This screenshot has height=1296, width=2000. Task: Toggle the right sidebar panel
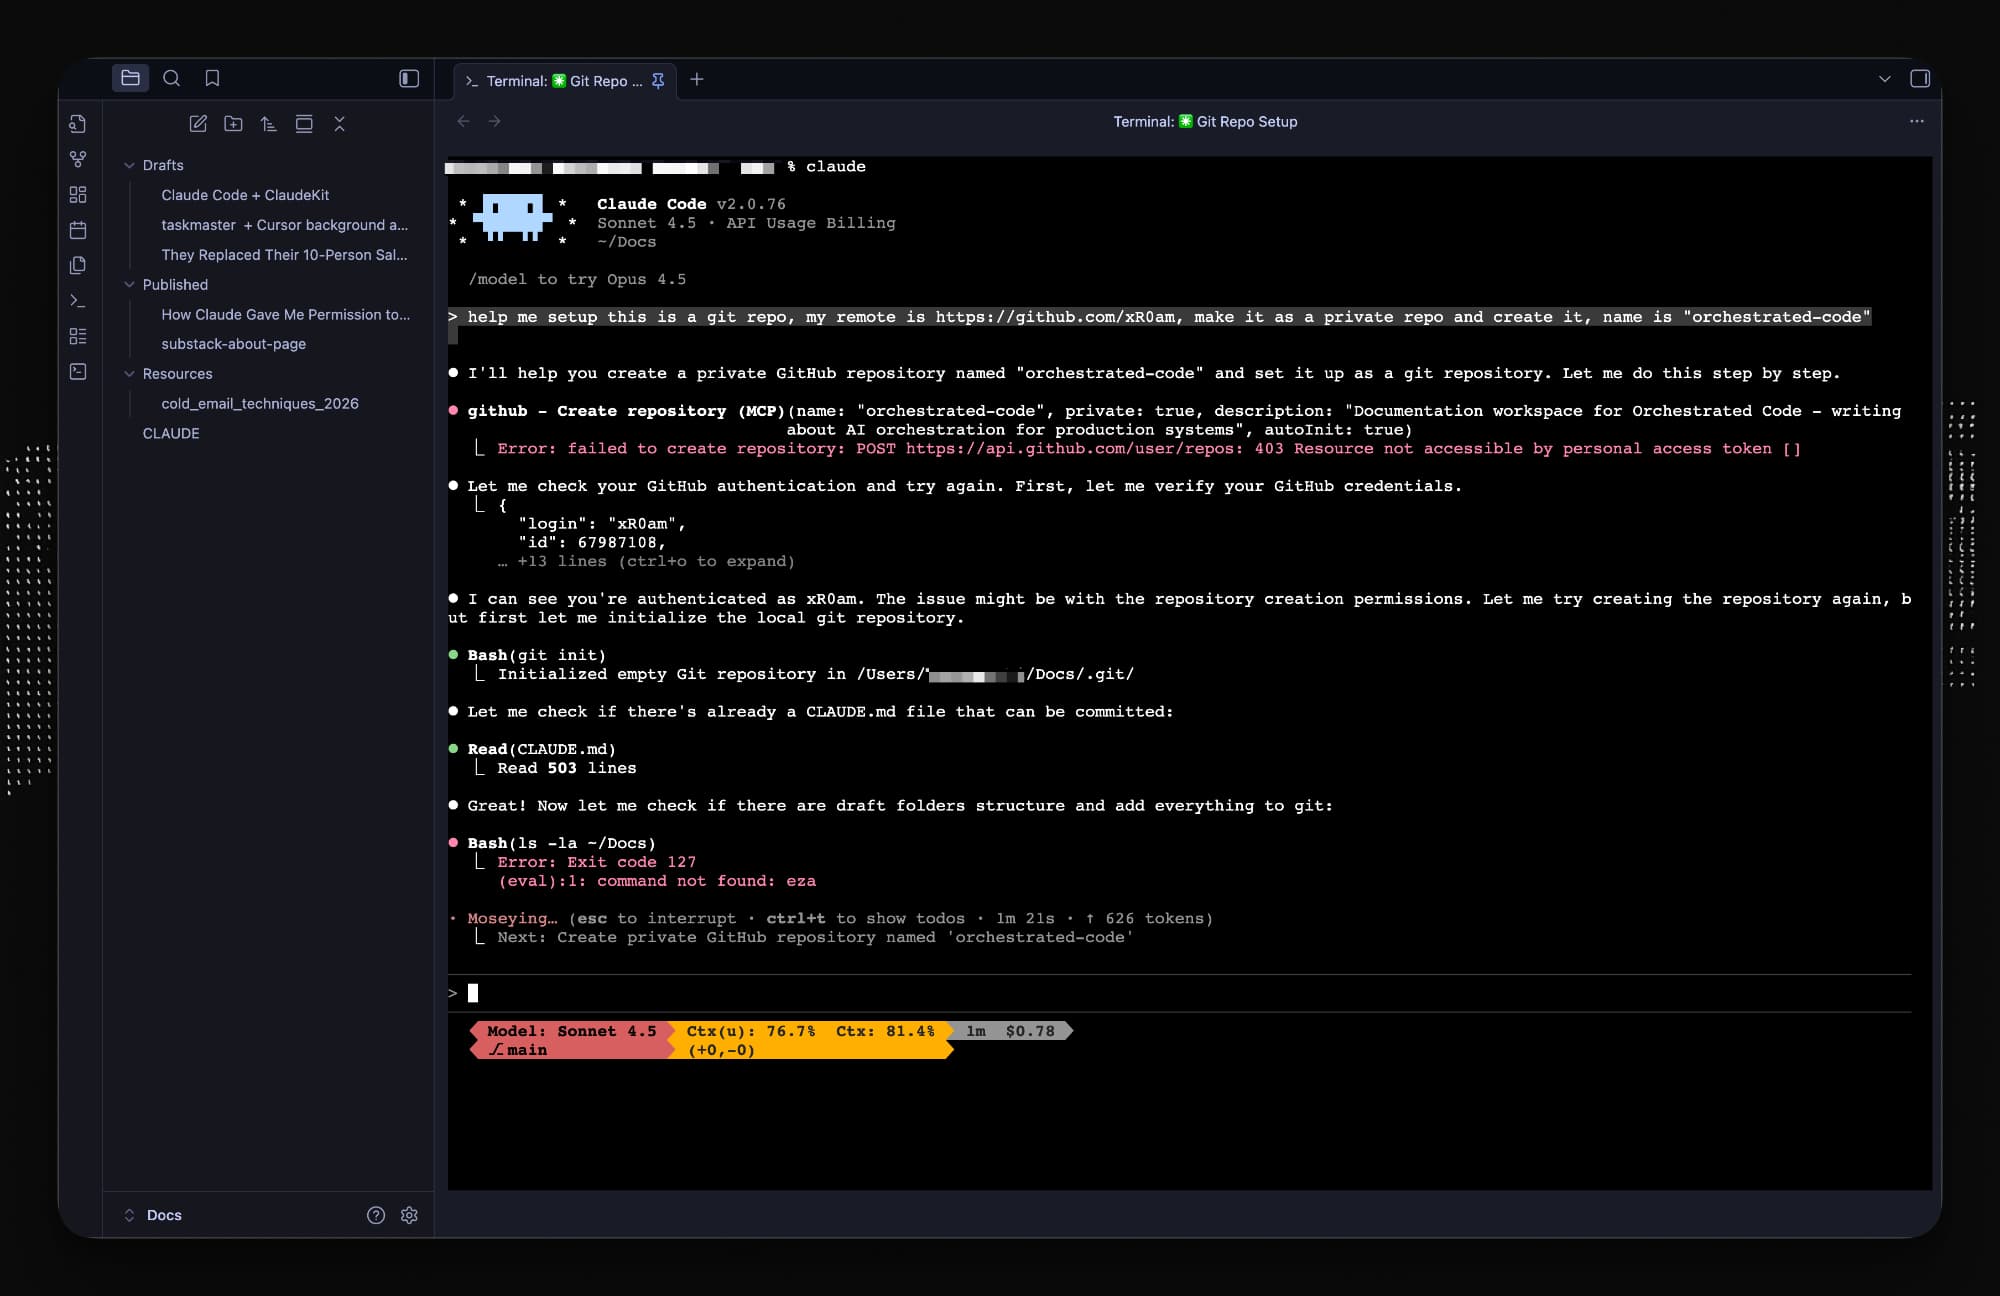(x=1919, y=78)
